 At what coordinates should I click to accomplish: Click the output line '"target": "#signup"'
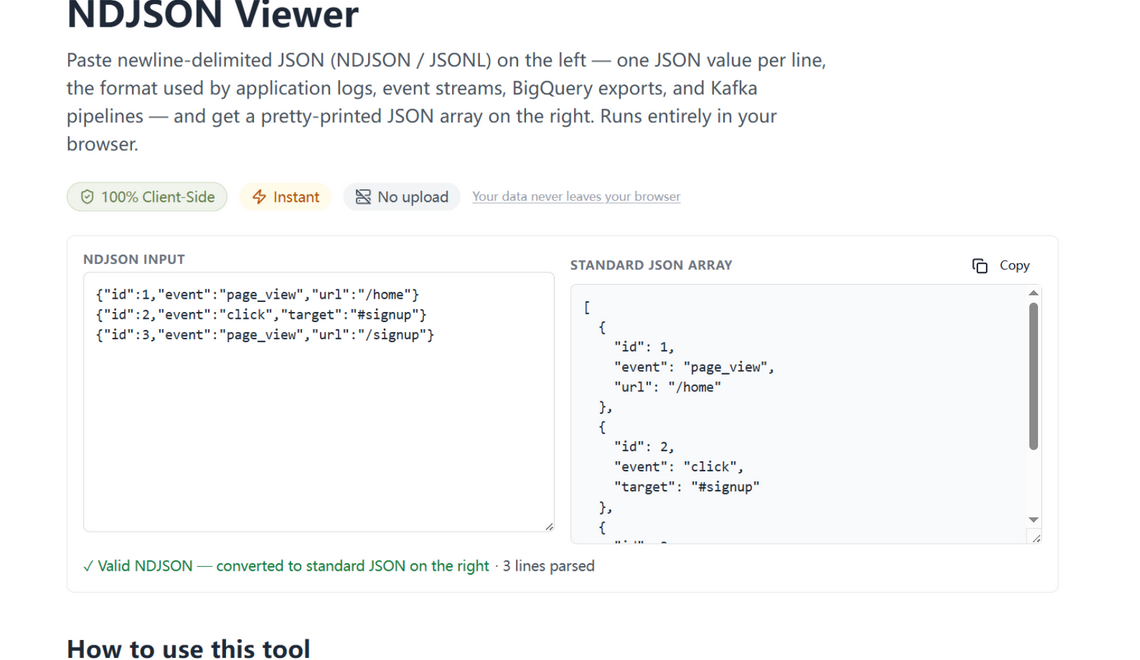686,487
